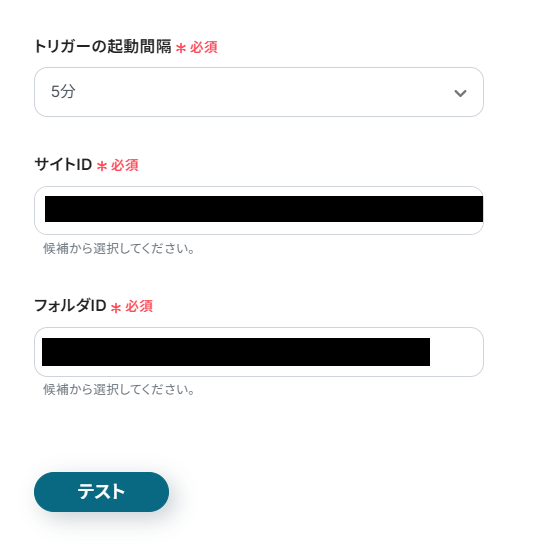Click the トリガーの起動間隔 label
Viewport: 535px width, 547px height.
point(103,46)
